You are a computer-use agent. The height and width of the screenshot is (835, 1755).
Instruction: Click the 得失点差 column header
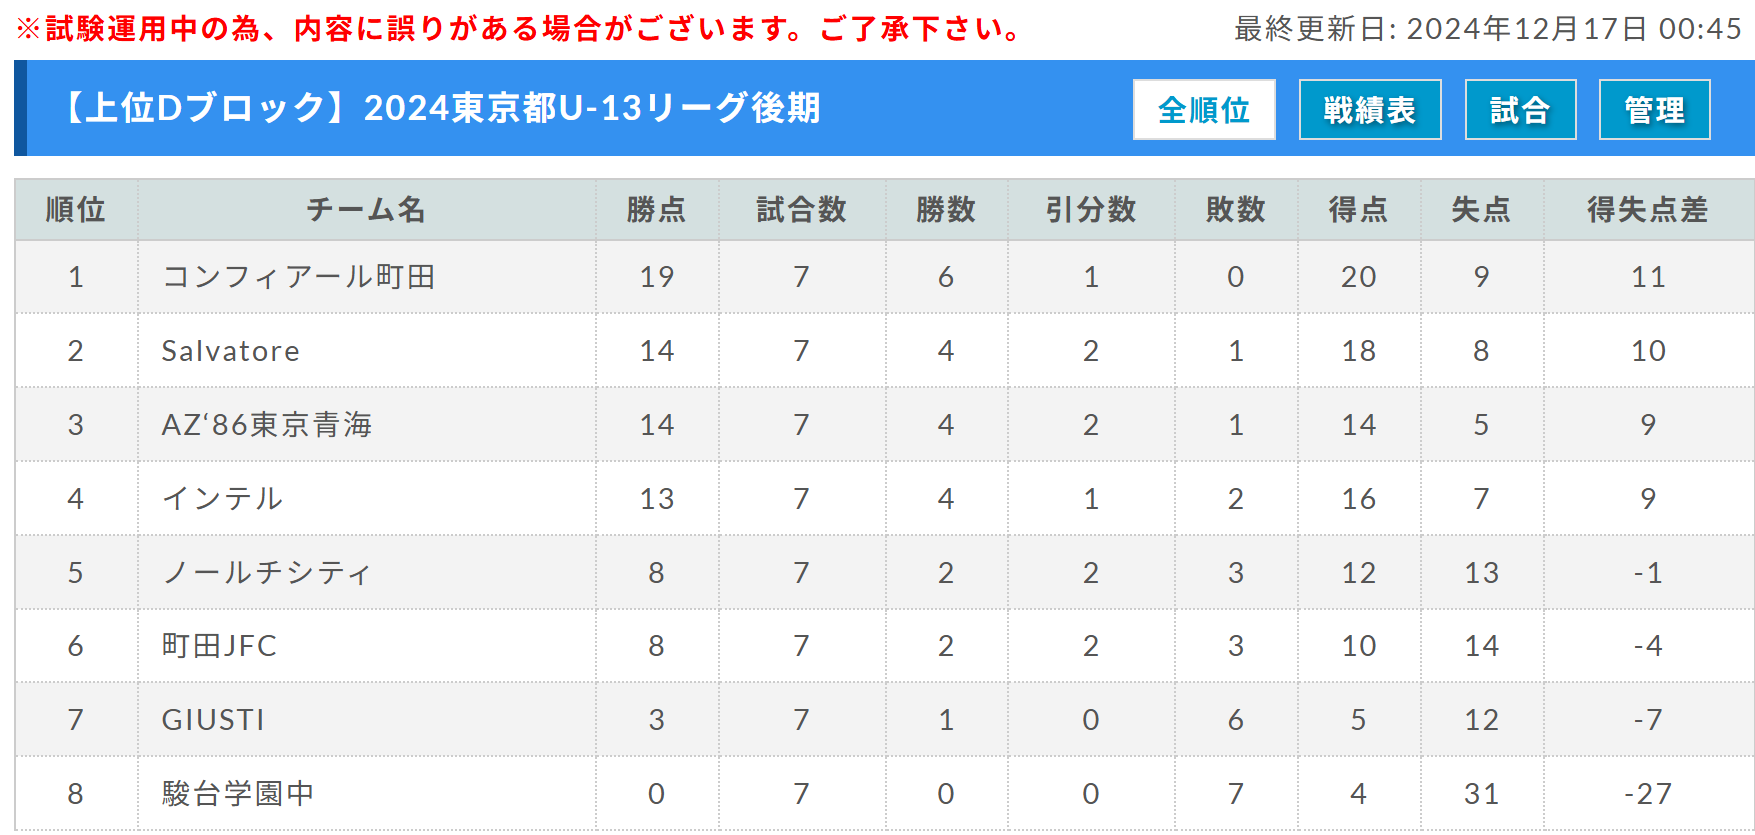tap(1648, 210)
